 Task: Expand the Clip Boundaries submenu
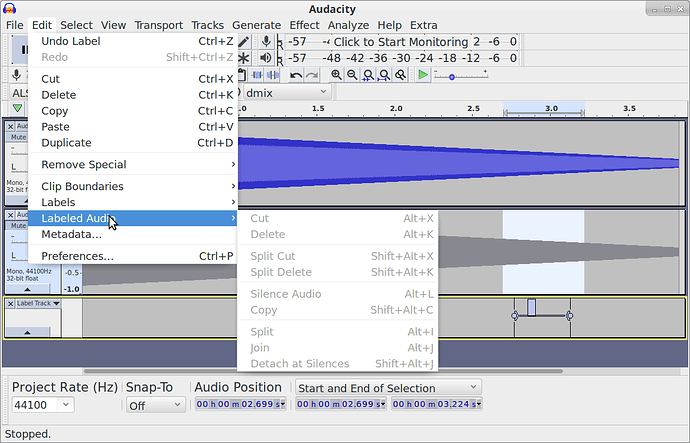click(133, 187)
